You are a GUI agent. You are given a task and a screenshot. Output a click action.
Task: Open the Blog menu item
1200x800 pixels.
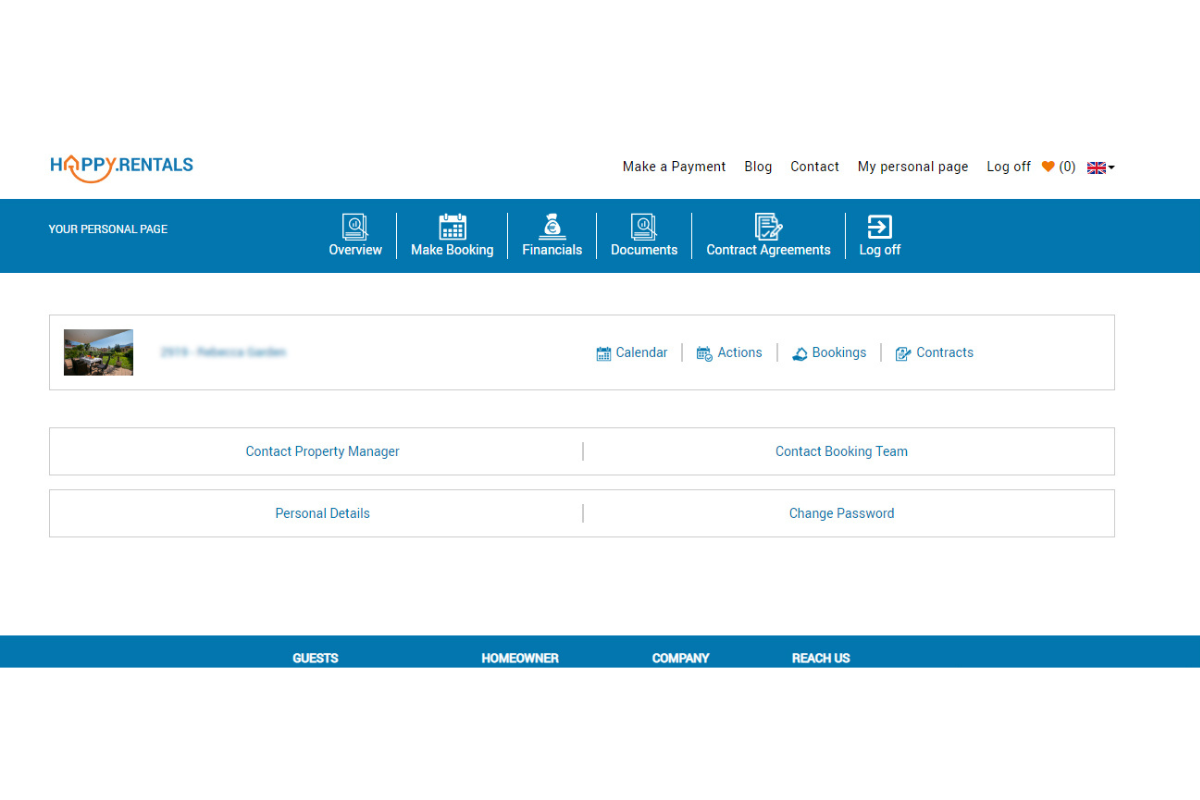click(x=758, y=166)
